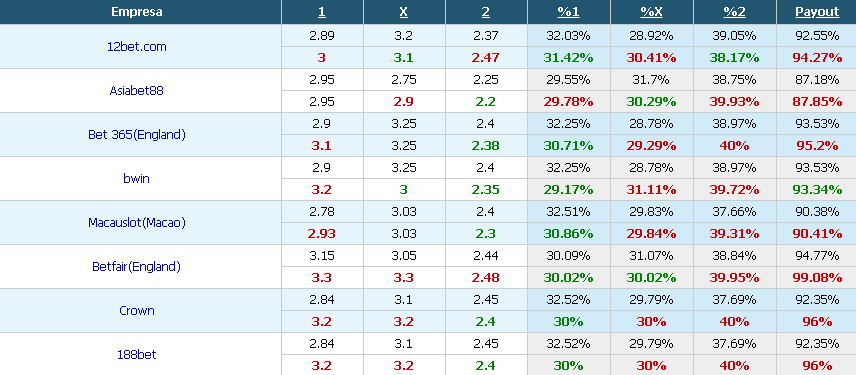Open the Betfair(England) link

pyautogui.click(x=136, y=266)
